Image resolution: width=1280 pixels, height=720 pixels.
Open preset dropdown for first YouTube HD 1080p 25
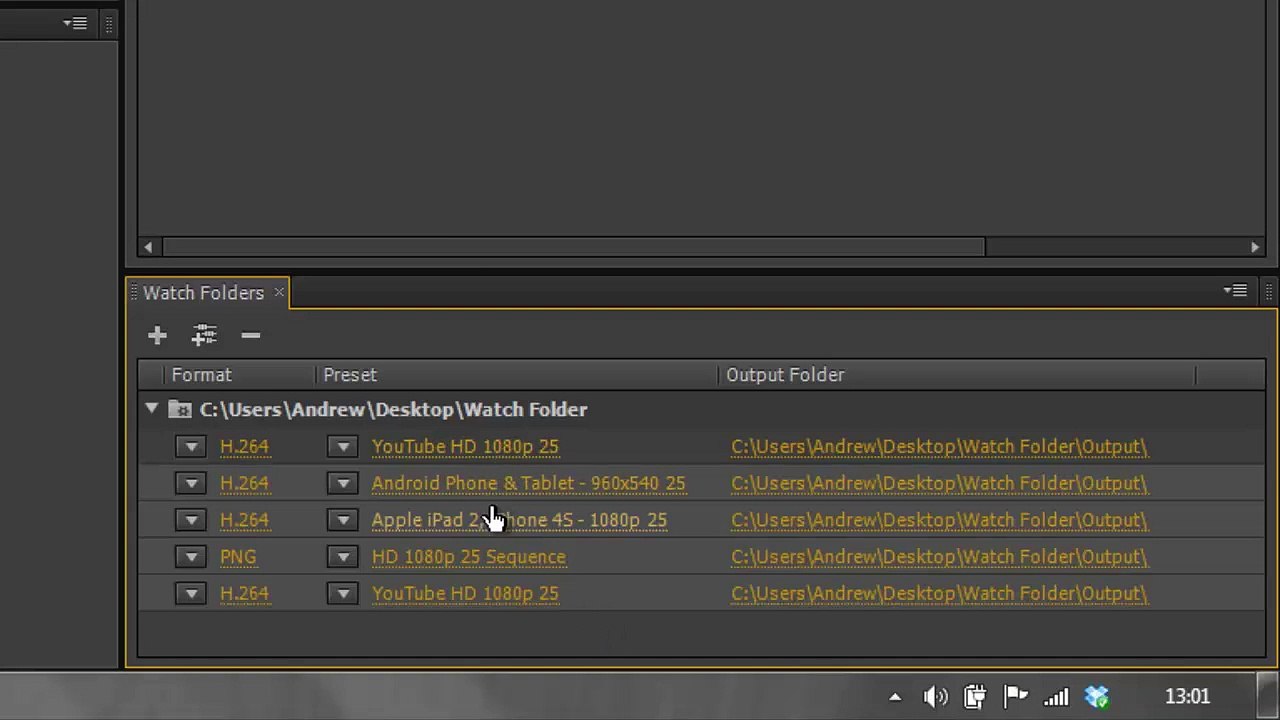tap(343, 447)
